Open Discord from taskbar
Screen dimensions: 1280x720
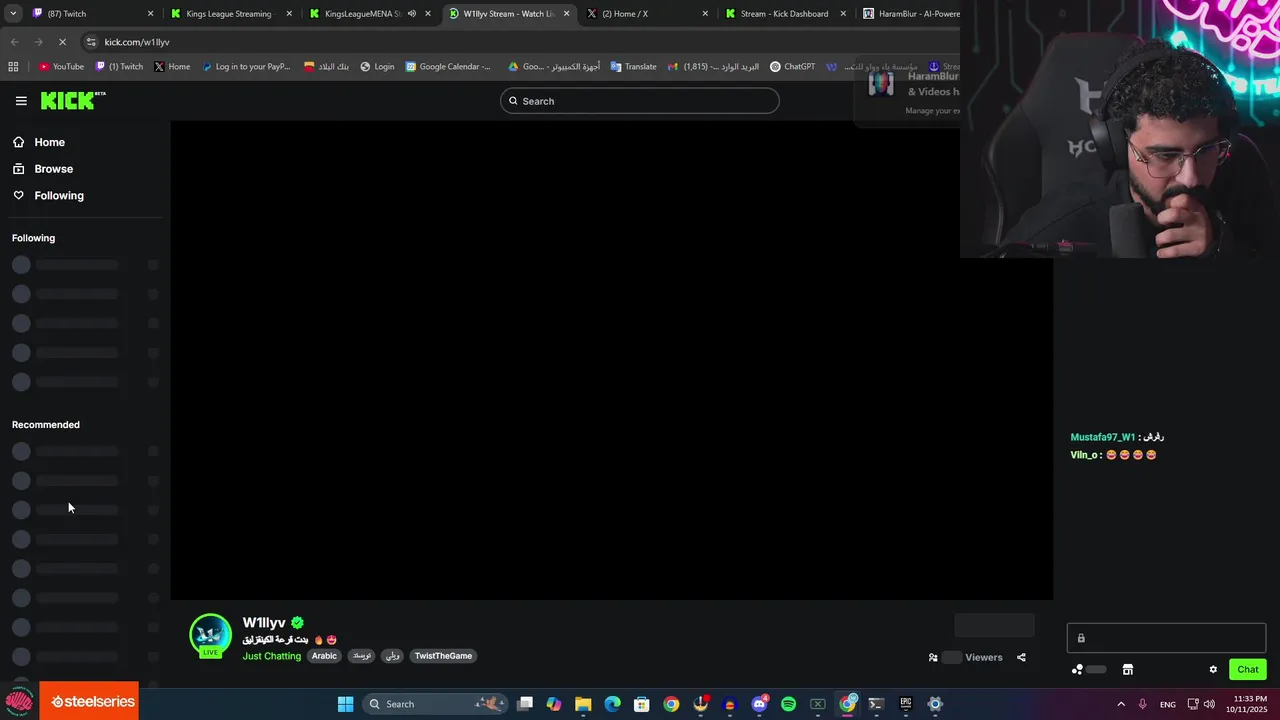(x=759, y=704)
